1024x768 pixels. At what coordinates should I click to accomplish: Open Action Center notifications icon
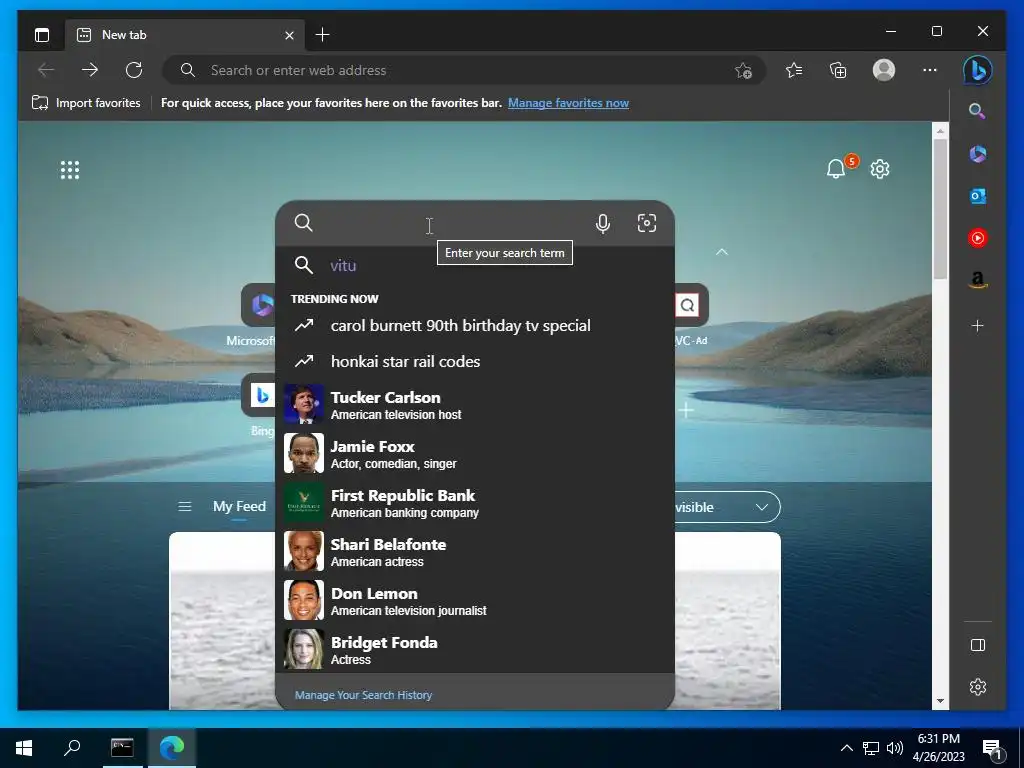tap(993, 748)
